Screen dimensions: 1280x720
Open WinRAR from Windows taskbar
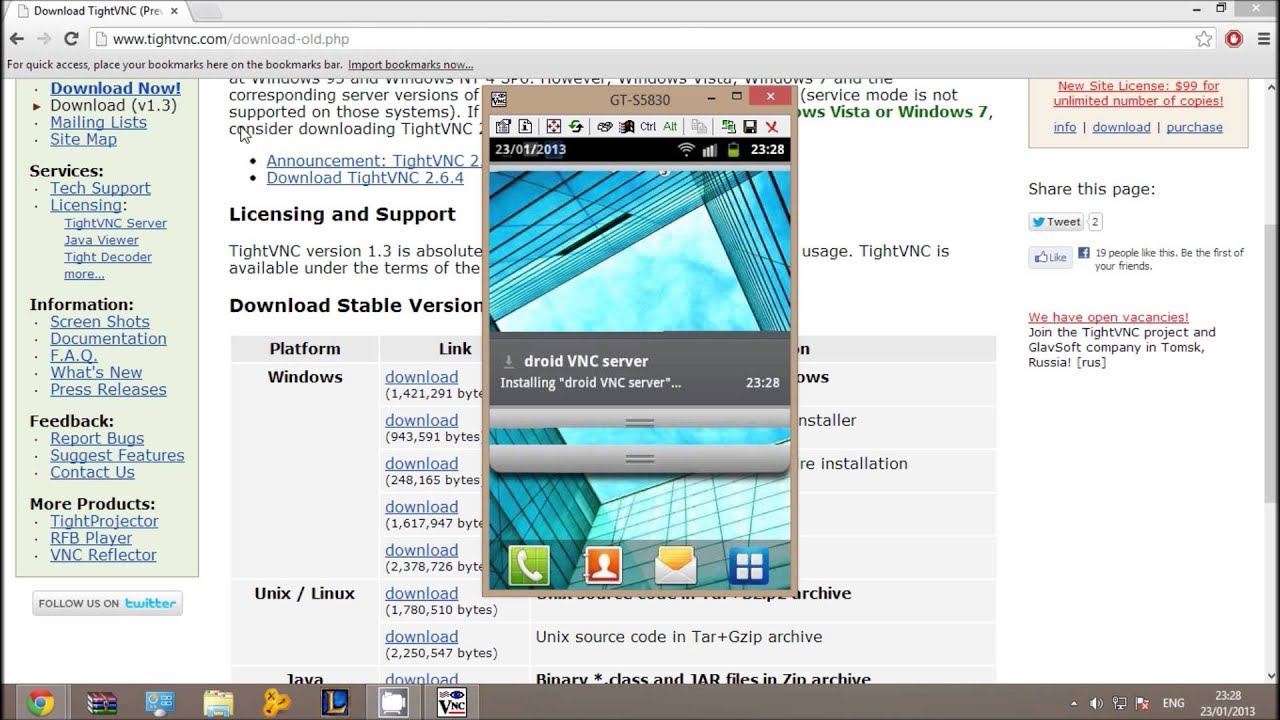[x=103, y=703]
